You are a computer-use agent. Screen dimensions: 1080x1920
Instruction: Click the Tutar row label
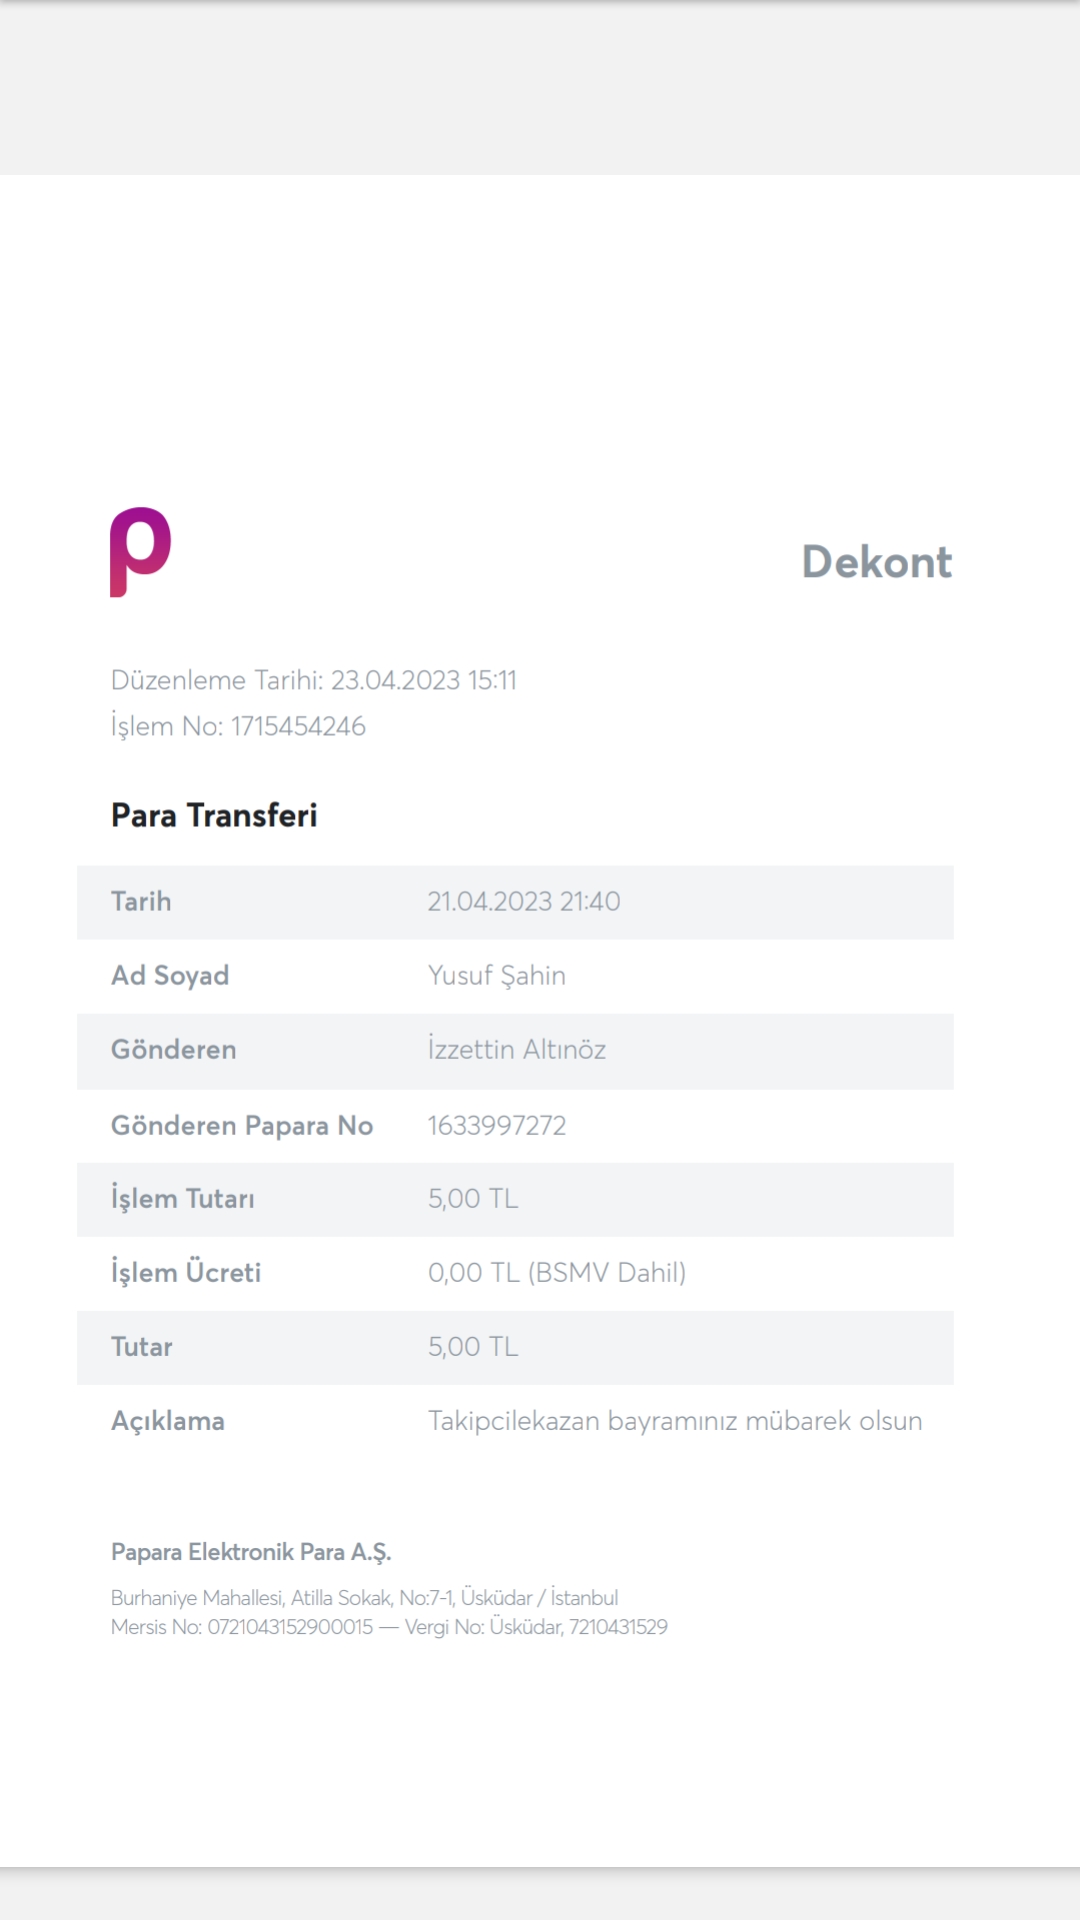(142, 1346)
